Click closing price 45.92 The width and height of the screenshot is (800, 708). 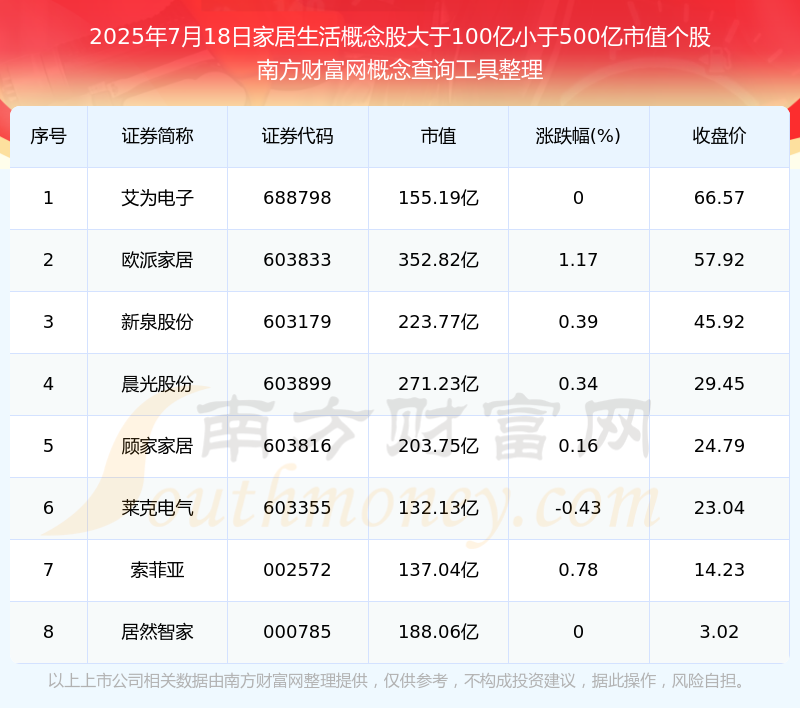[x=719, y=322]
